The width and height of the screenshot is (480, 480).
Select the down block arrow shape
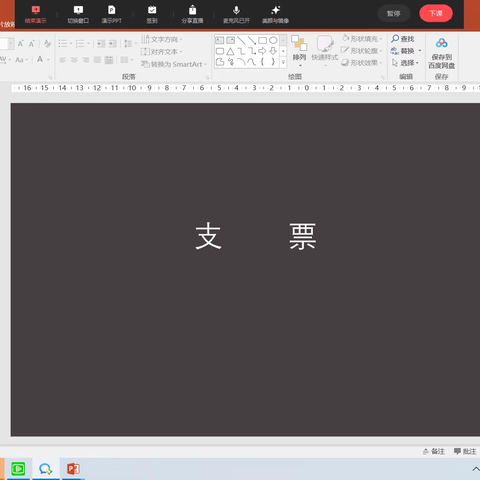pyautogui.click(x=273, y=51)
